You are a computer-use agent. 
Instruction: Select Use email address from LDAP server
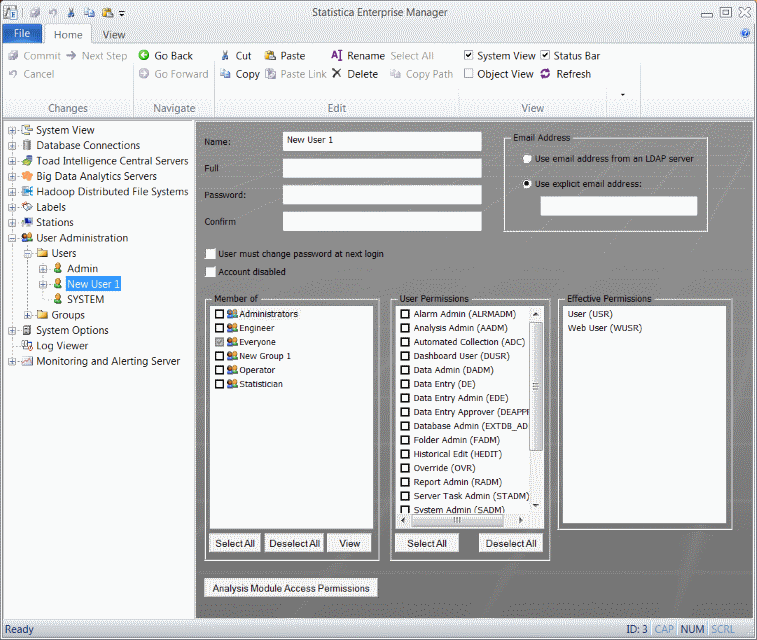tap(527, 159)
